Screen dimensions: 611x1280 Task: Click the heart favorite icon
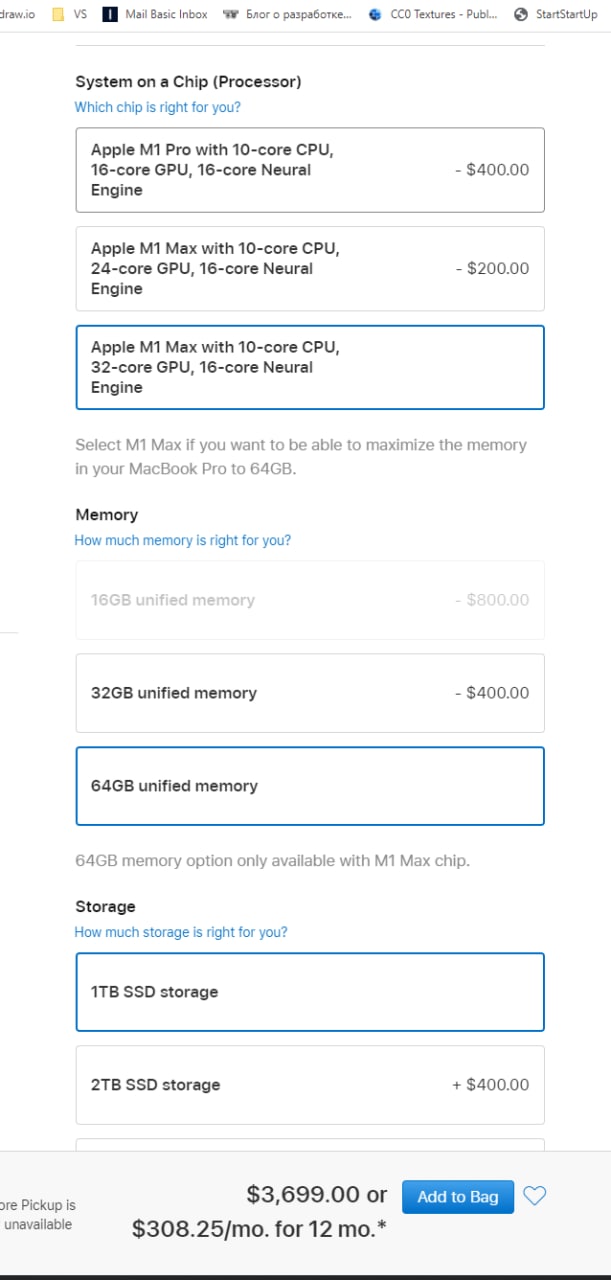535,1196
